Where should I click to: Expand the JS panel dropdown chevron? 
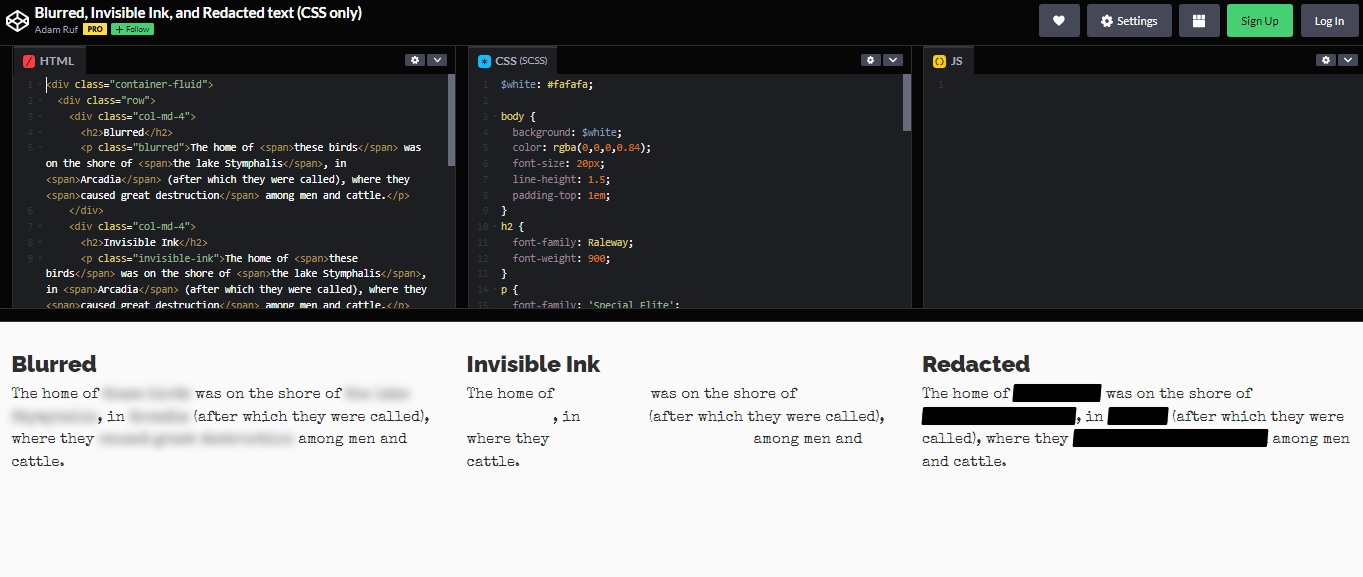tap(1348, 60)
